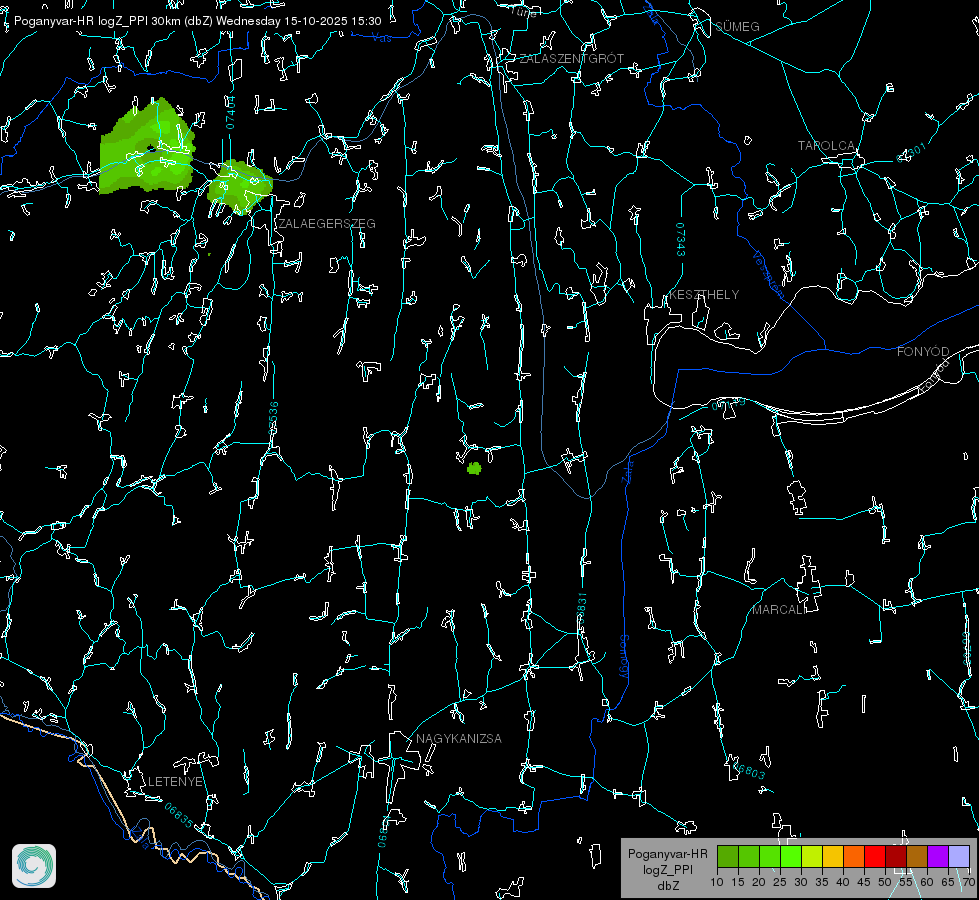The height and width of the screenshot is (900, 979).
Task: Click the blue Somogy county label
Action: click(x=624, y=657)
